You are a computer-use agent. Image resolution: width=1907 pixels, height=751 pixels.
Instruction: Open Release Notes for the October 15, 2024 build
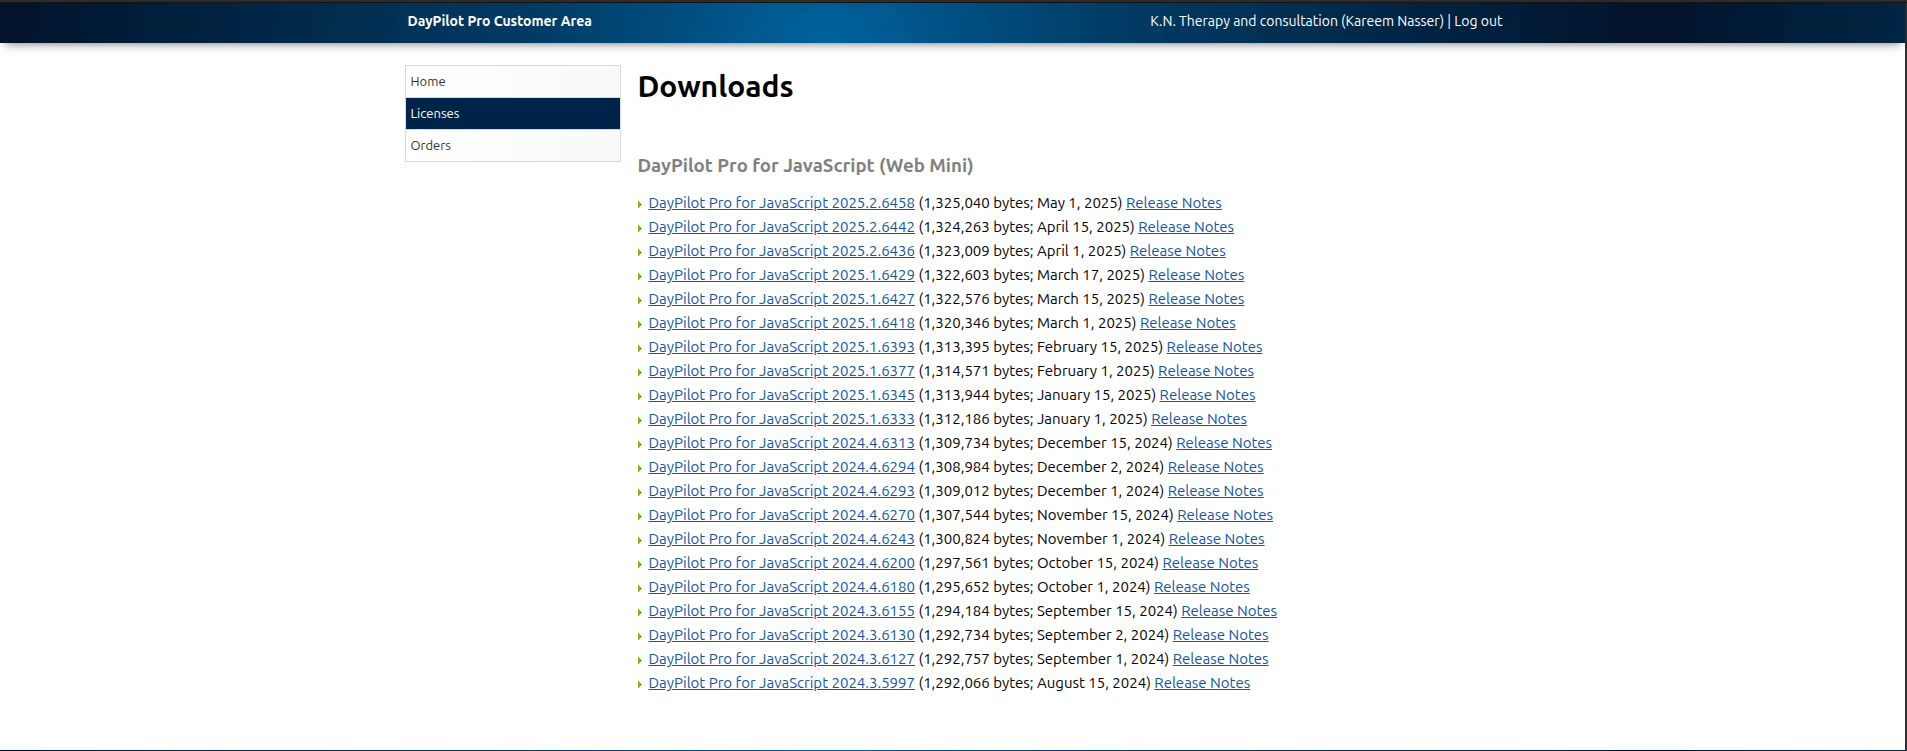tap(1210, 563)
